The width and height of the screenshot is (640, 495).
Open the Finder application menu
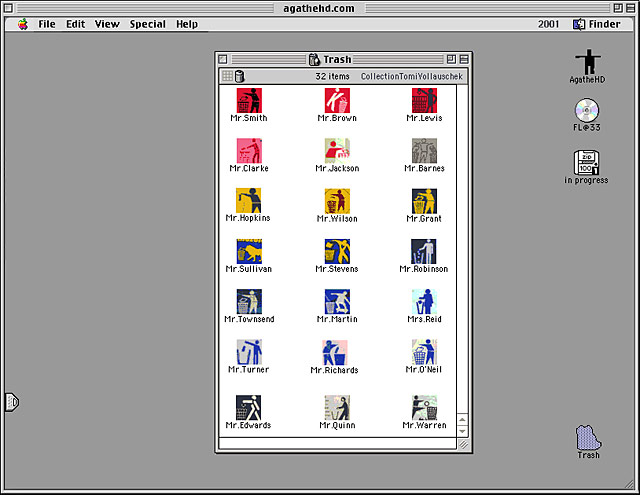[x=597, y=24]
